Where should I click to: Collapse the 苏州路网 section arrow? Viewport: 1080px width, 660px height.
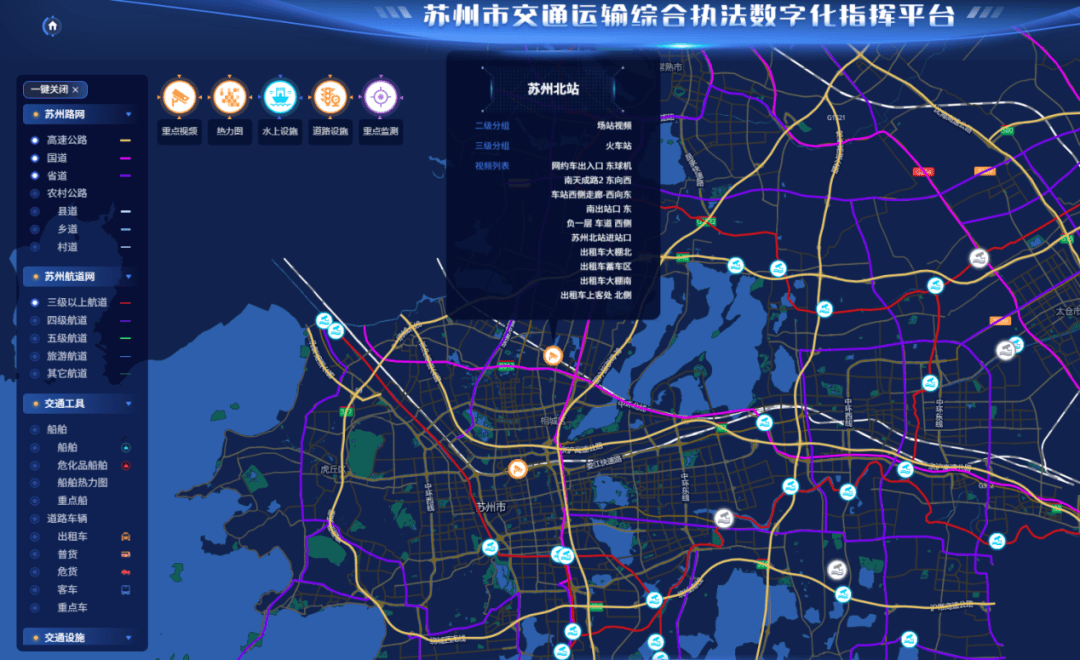coord(128,114)
